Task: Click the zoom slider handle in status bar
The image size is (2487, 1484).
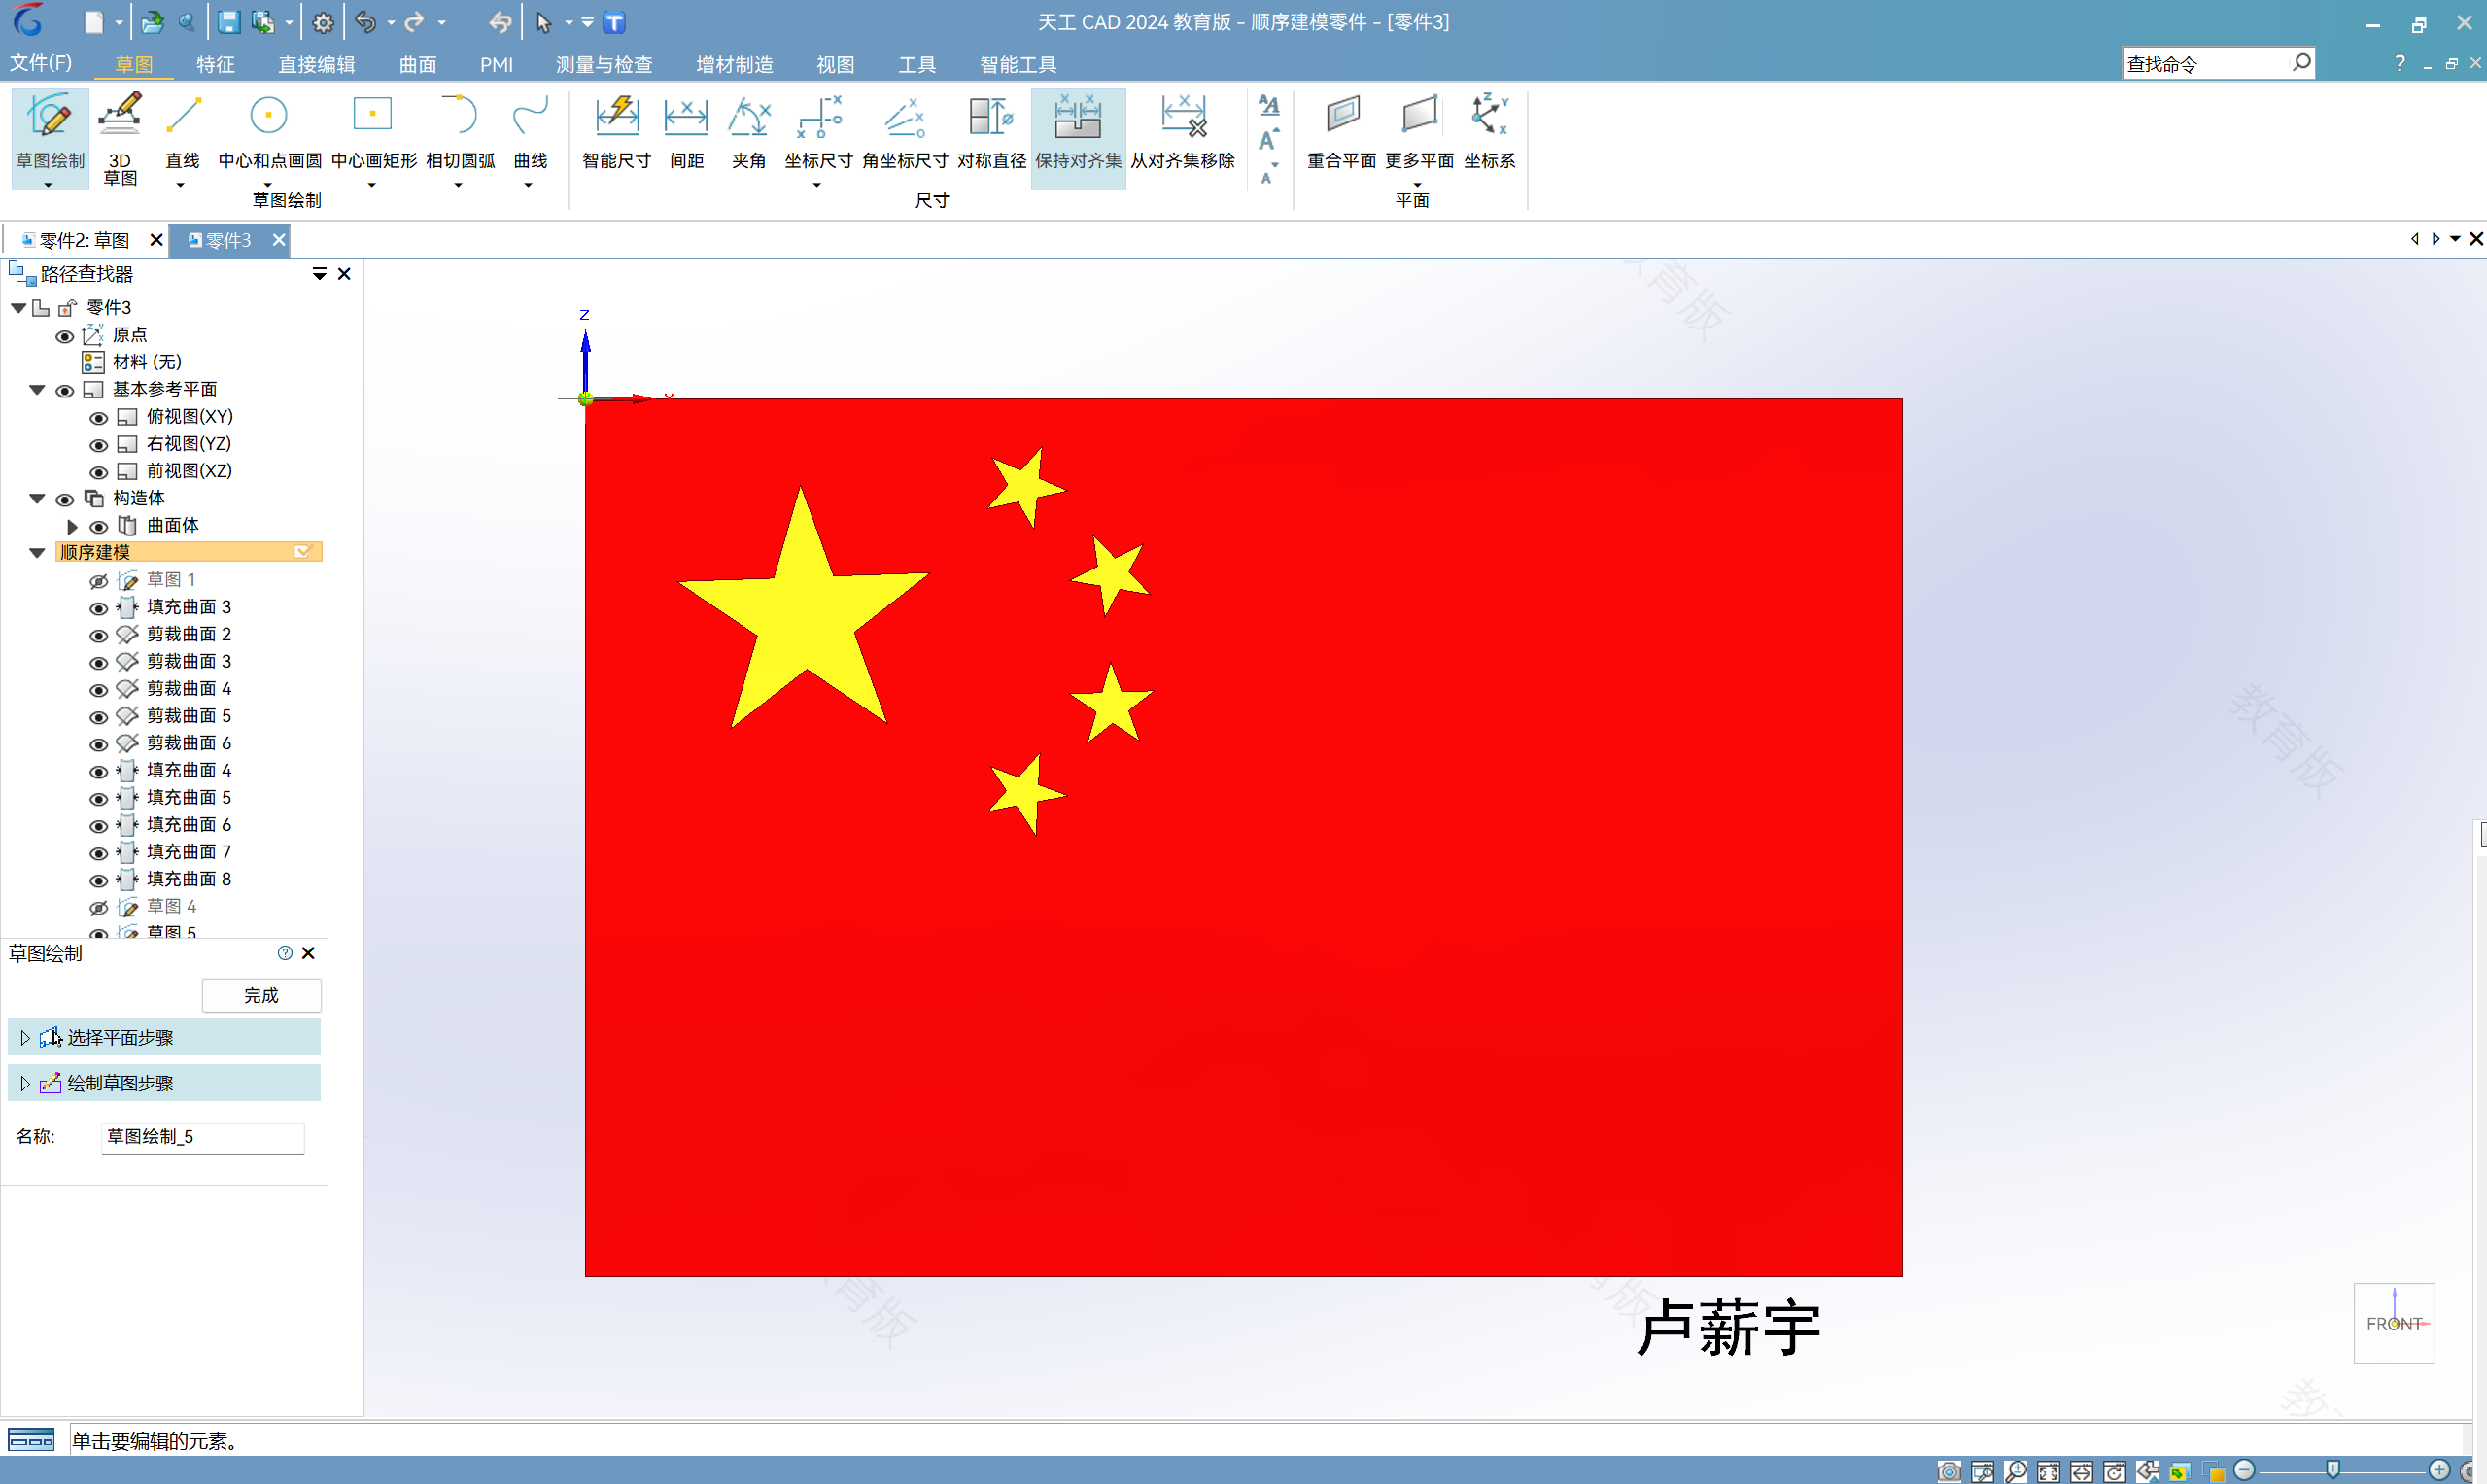Action: click(2333, 1470)
